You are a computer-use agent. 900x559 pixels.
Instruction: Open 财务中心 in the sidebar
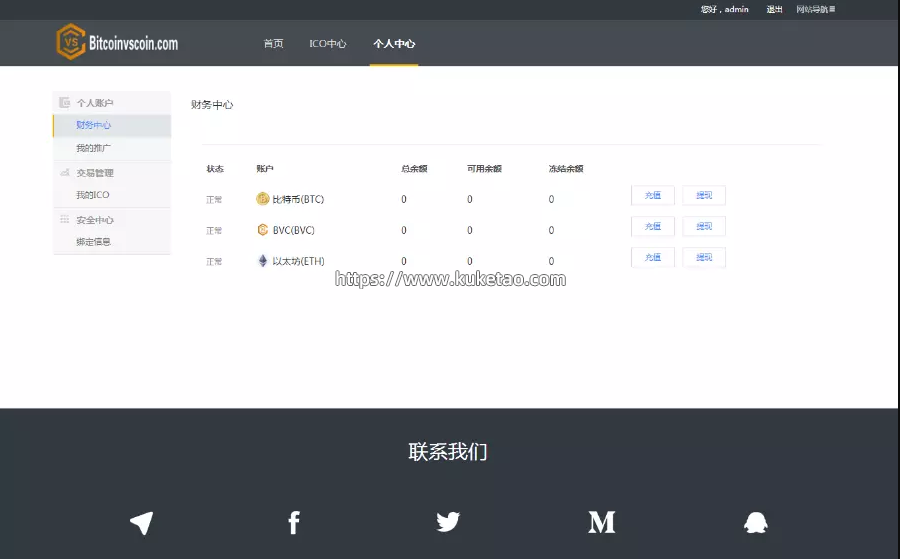pyautogui.click(x=112, y=125)
